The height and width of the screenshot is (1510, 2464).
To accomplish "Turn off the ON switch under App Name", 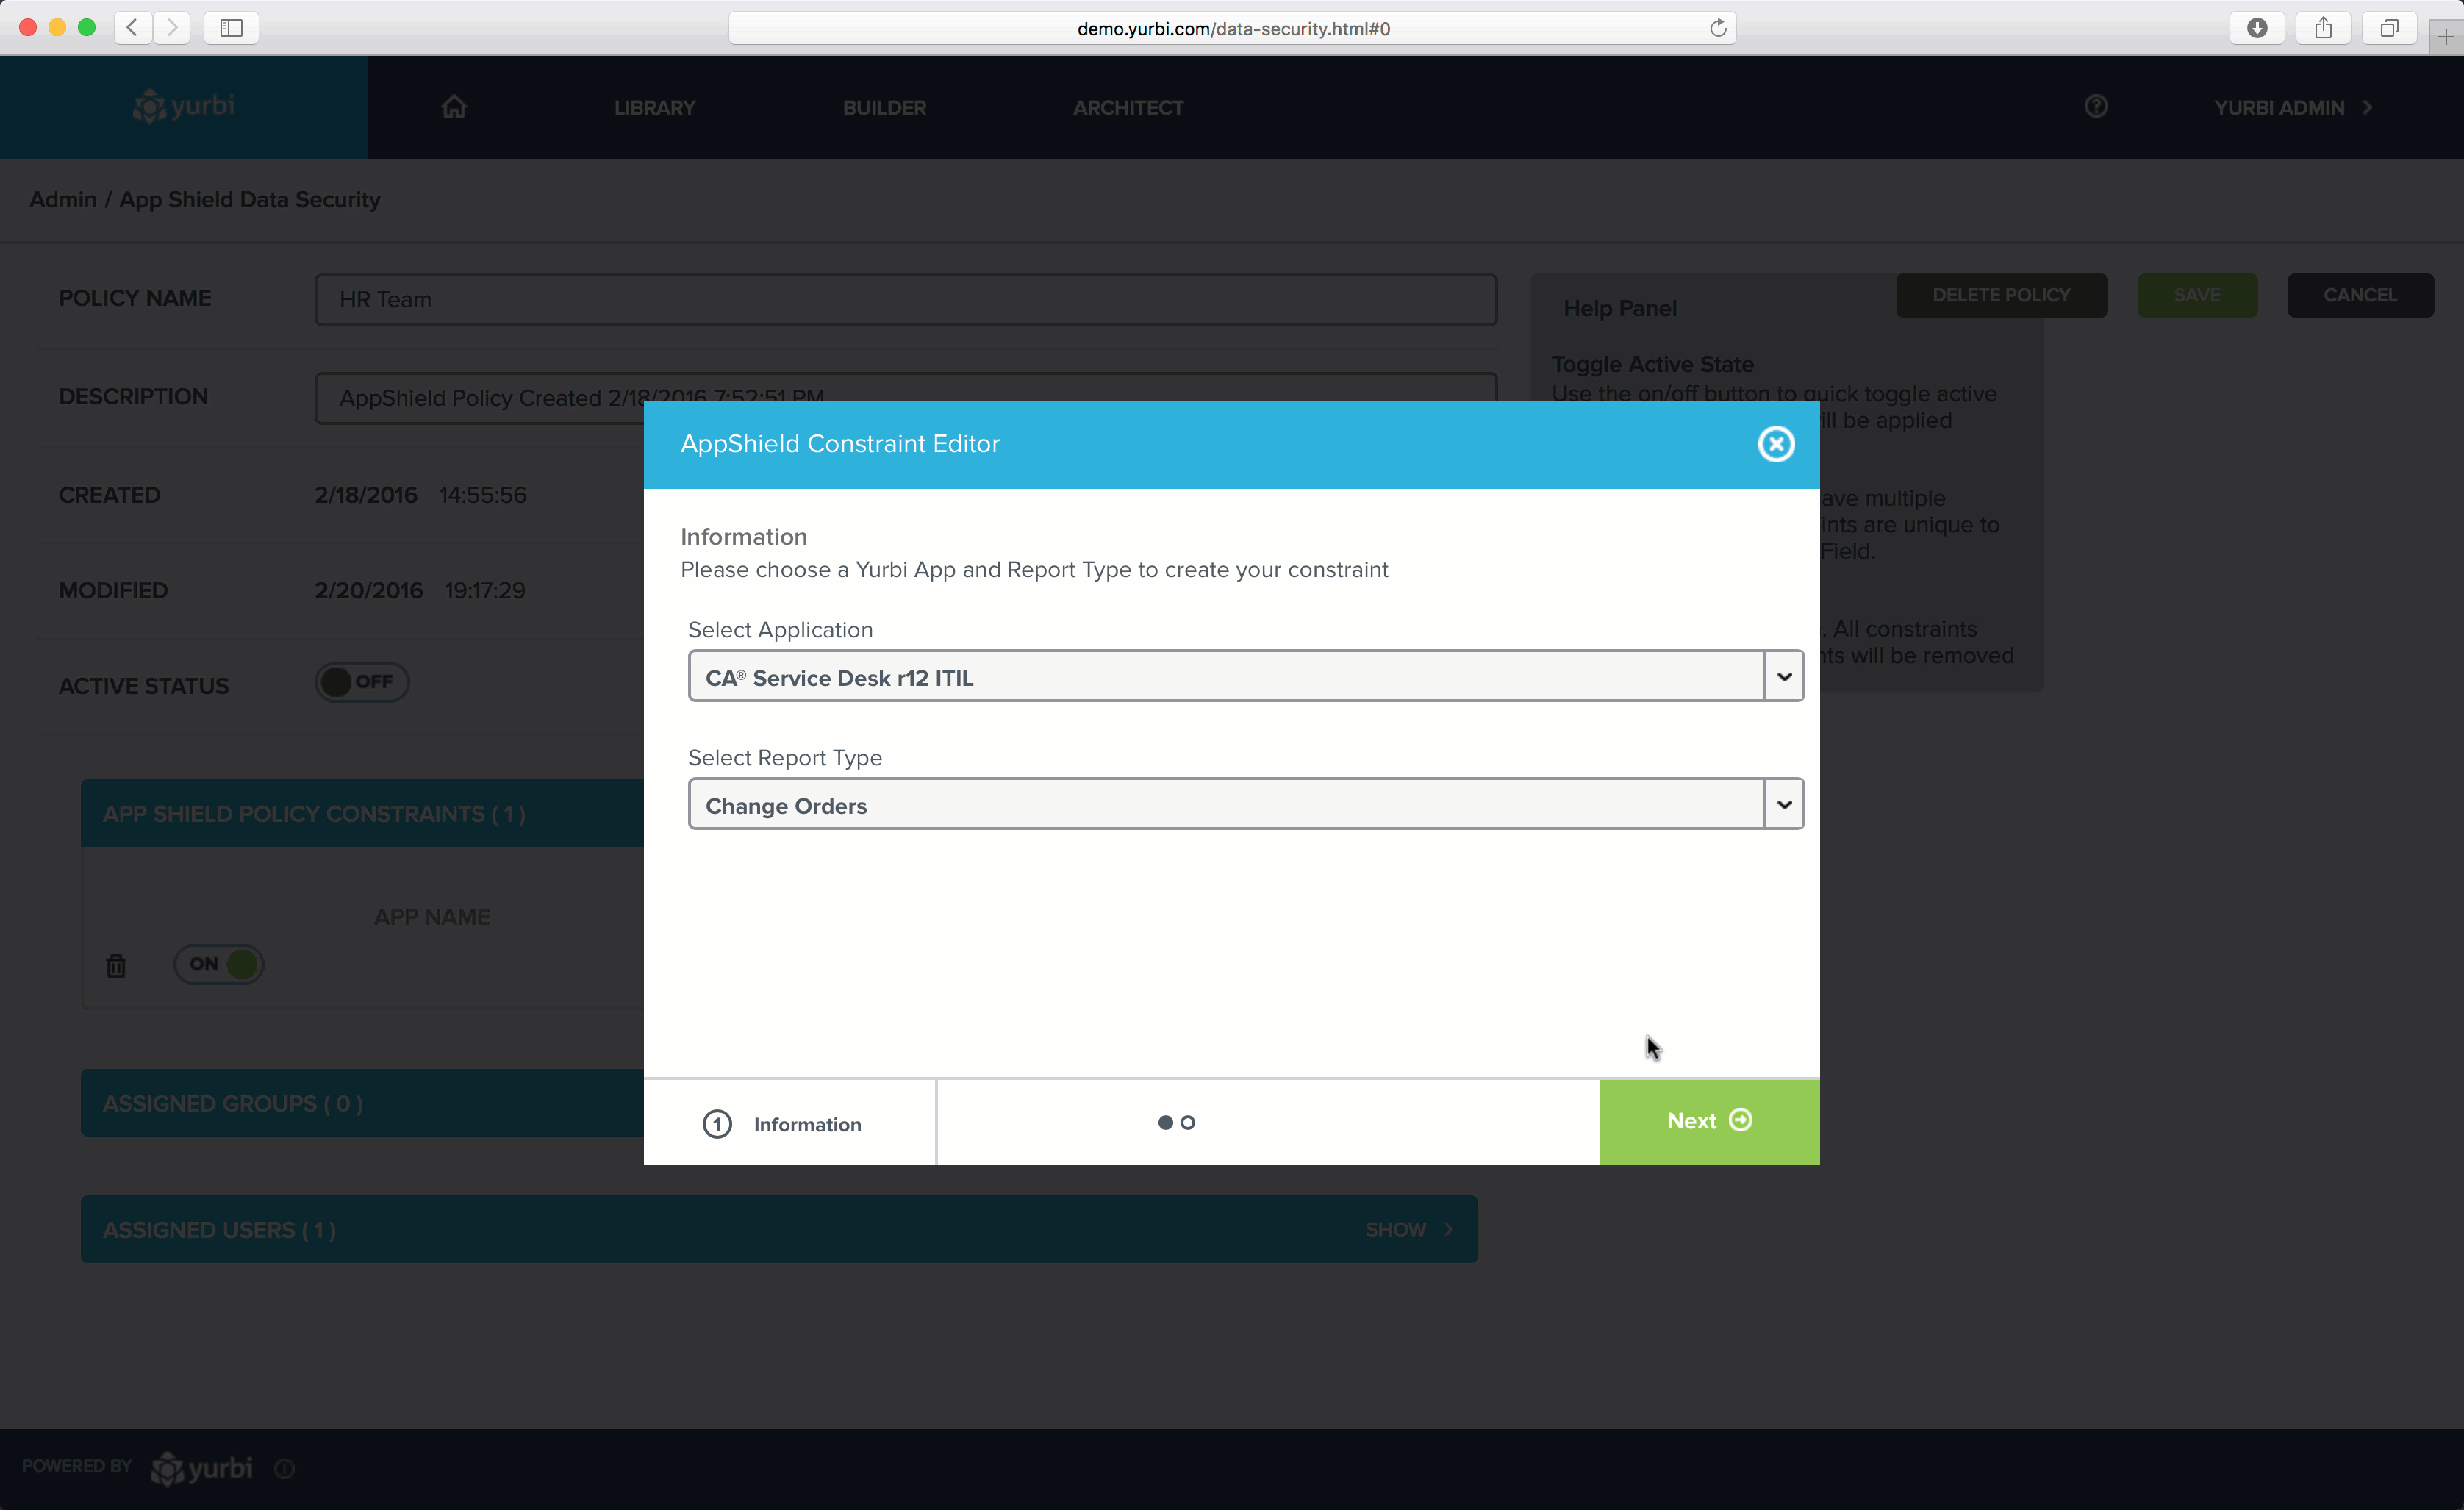I will pos(219,964).
